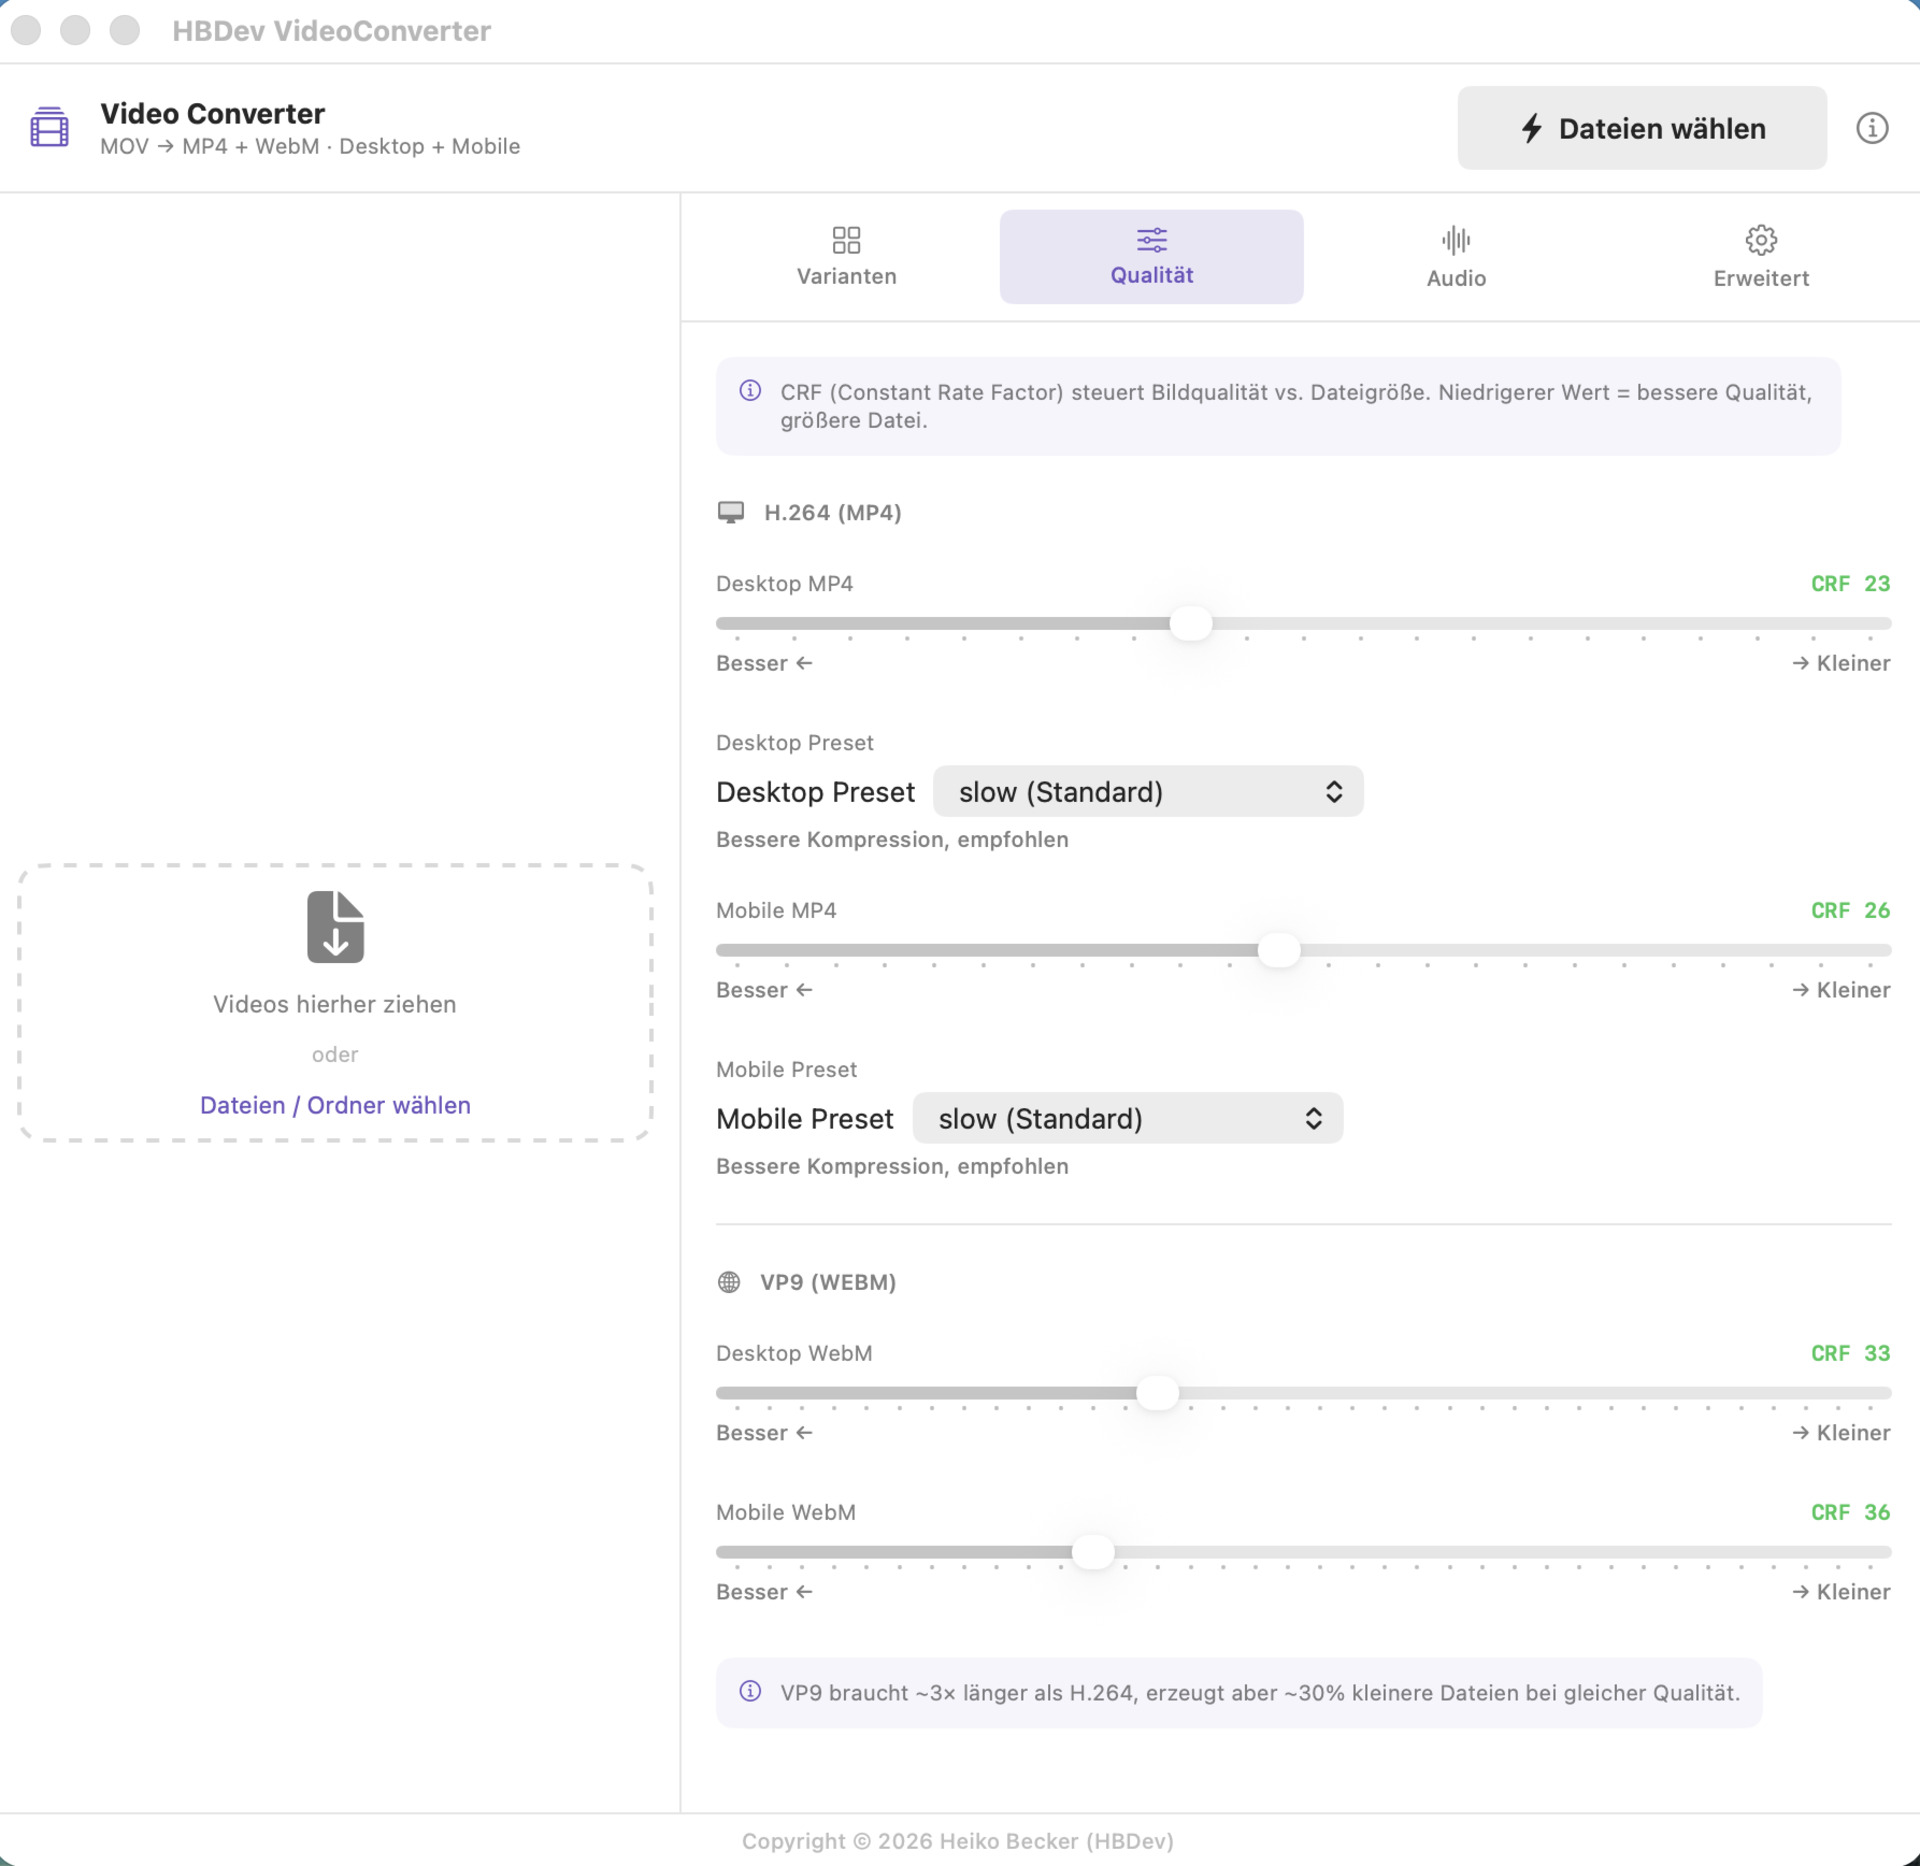Click the Mobile WebM CRF slider handle
The image size is (1920, 1866).
click(x=1092, y=1552)
